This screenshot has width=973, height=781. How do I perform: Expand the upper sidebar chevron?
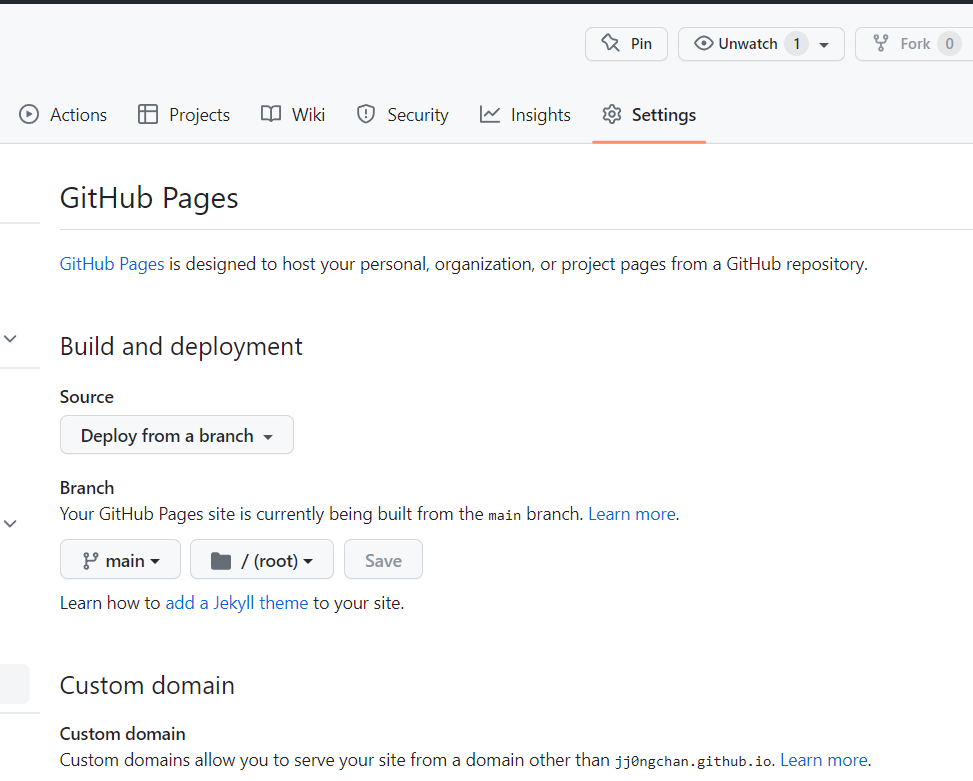[11, 339]
